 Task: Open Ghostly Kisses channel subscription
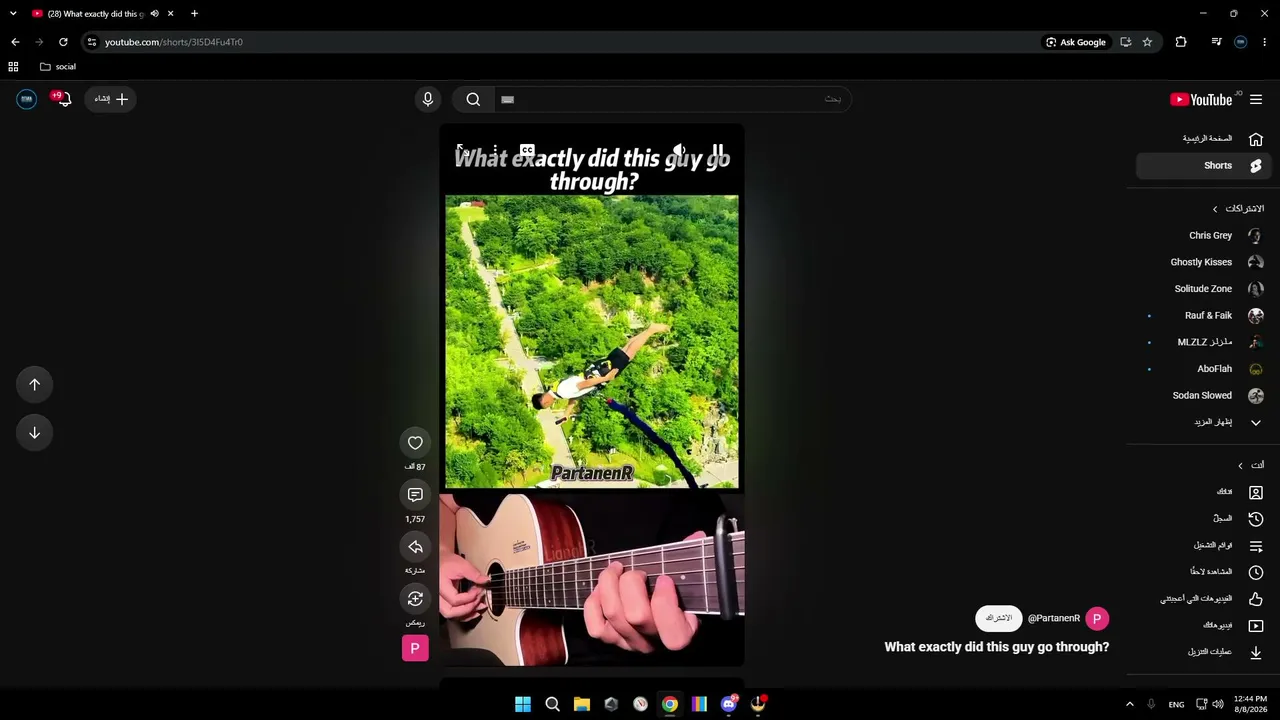[x=1203, y=262]
